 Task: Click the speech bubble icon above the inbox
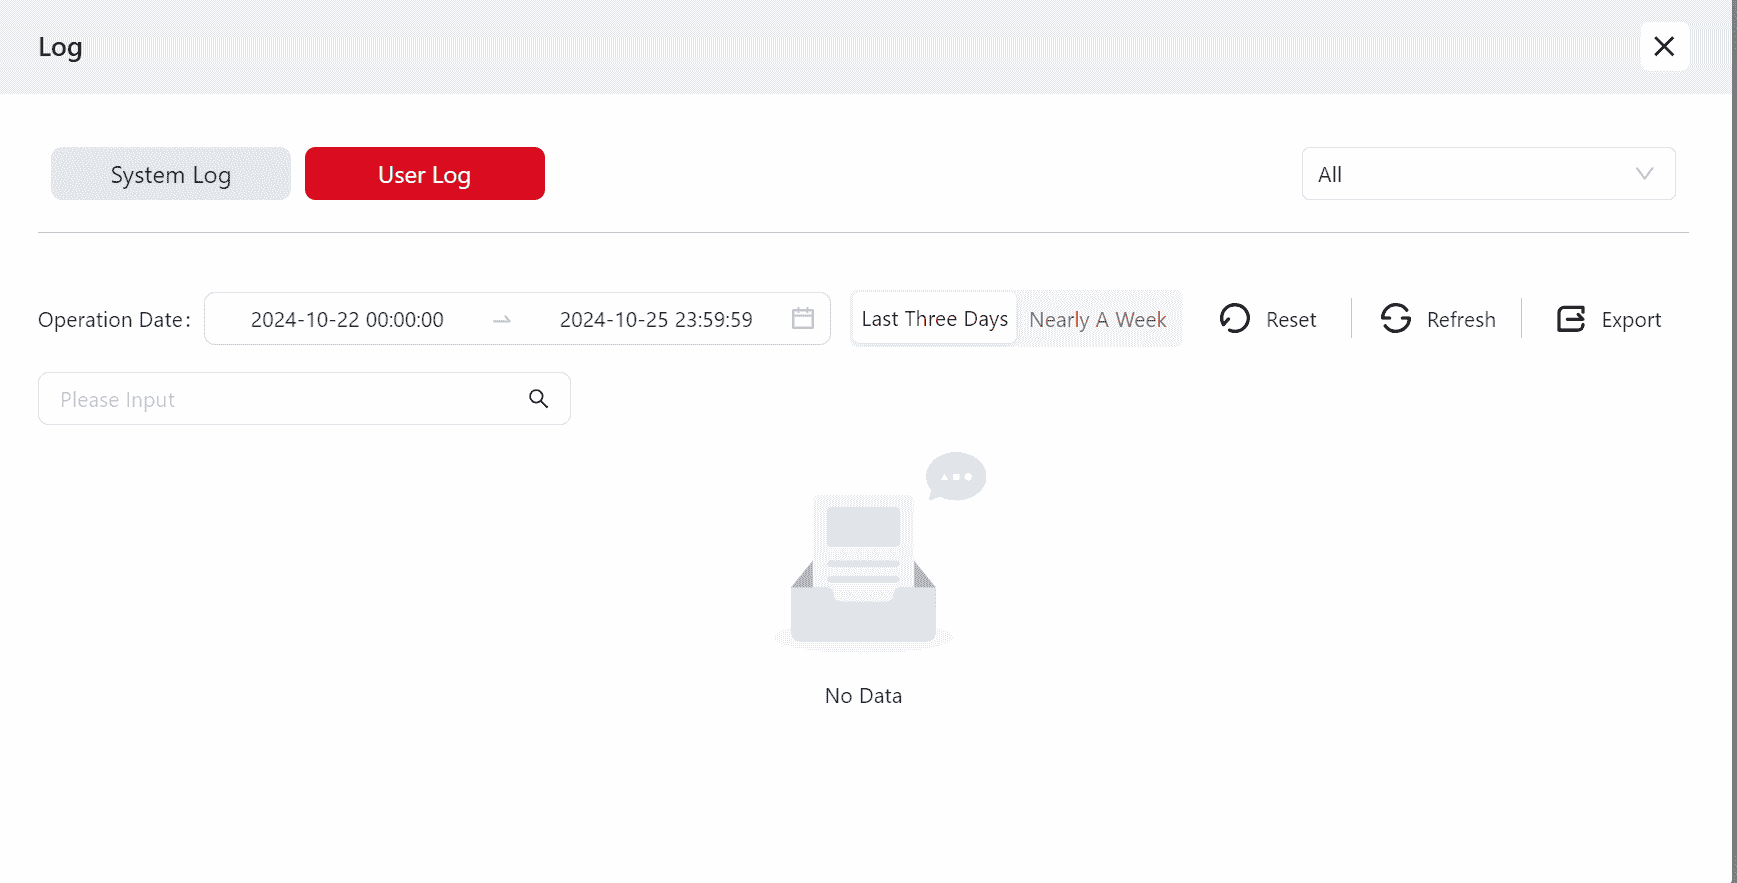(x=956, y=476)
